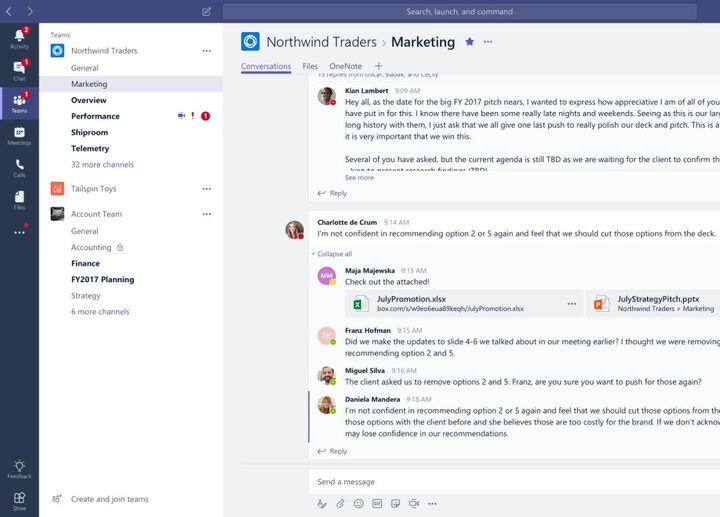Select the Tailspin Toys team
The width and height of the screenshot is (720, 517).
[x=93, y=189]
